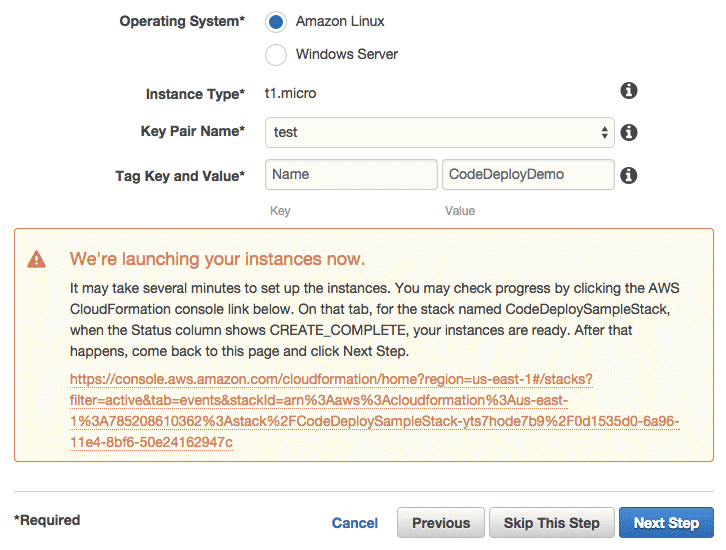Click the dropdown arrows on test selector
The height and width of the screenshot is (550, 726).
[x=604, y=132]
